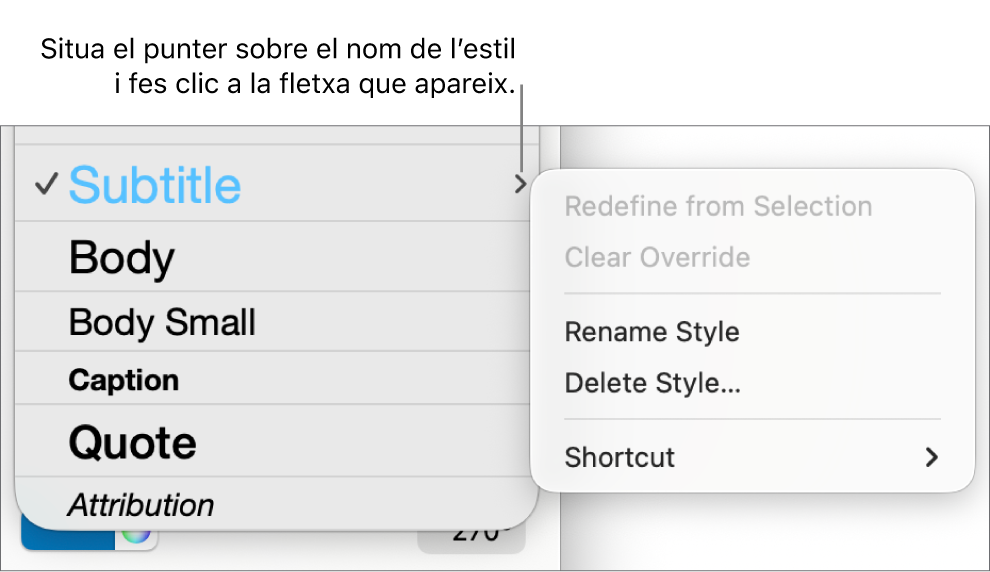Select Clear Override menu item
990x572 pixels.
[657, 257]
